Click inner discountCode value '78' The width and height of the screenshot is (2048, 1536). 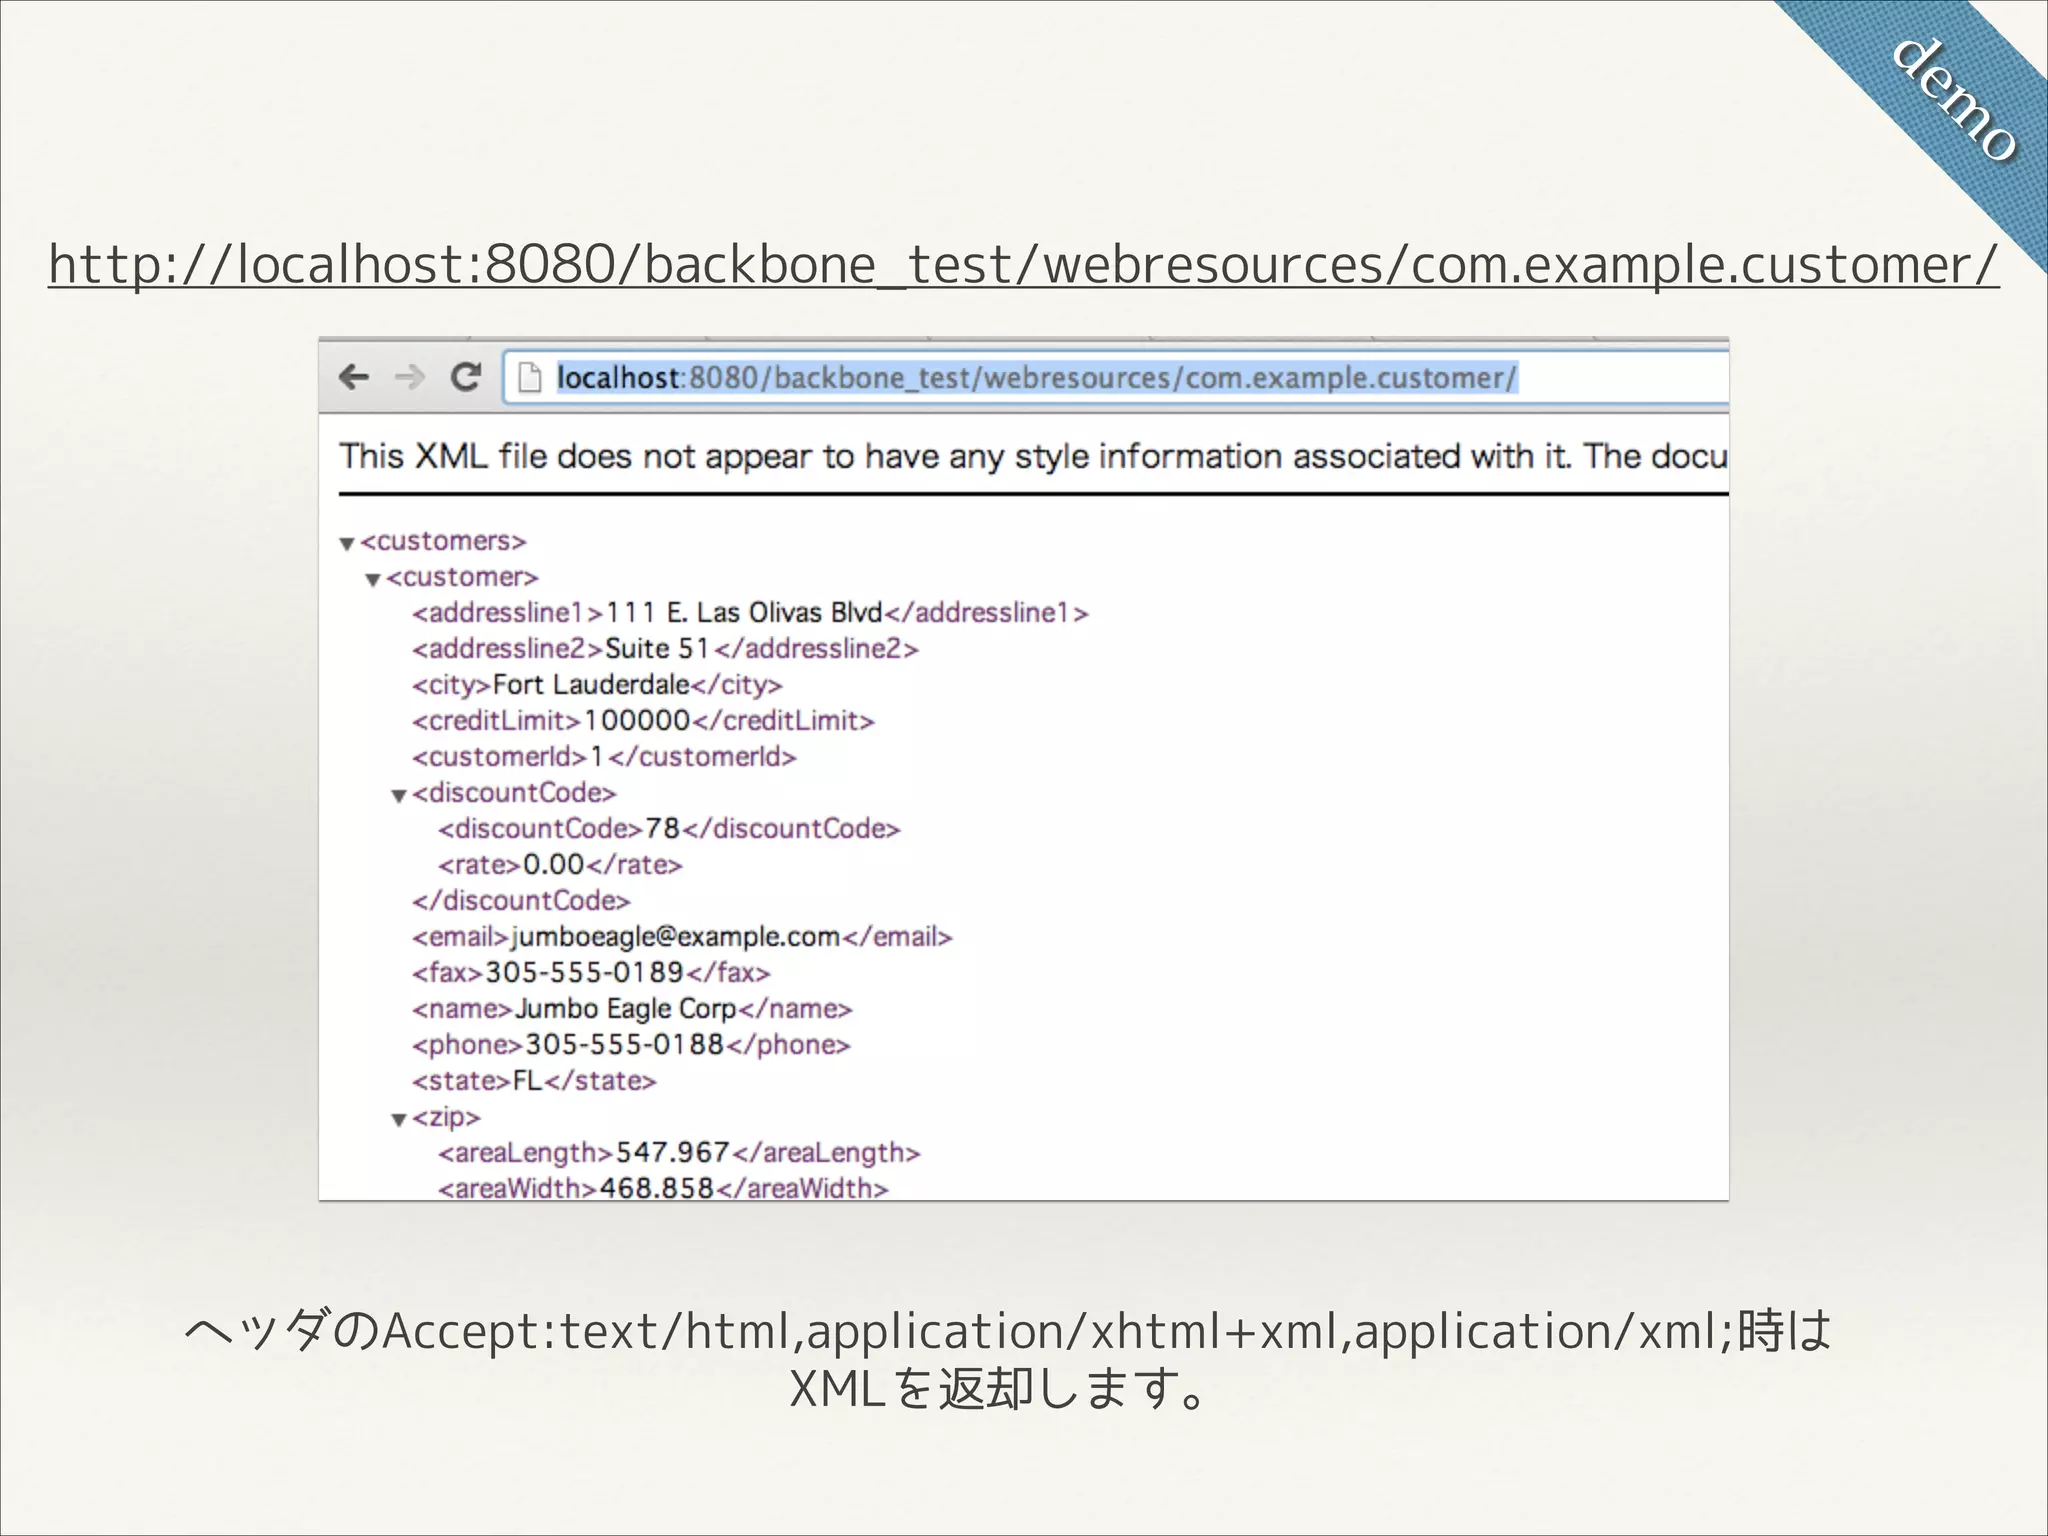pos(662,828)
